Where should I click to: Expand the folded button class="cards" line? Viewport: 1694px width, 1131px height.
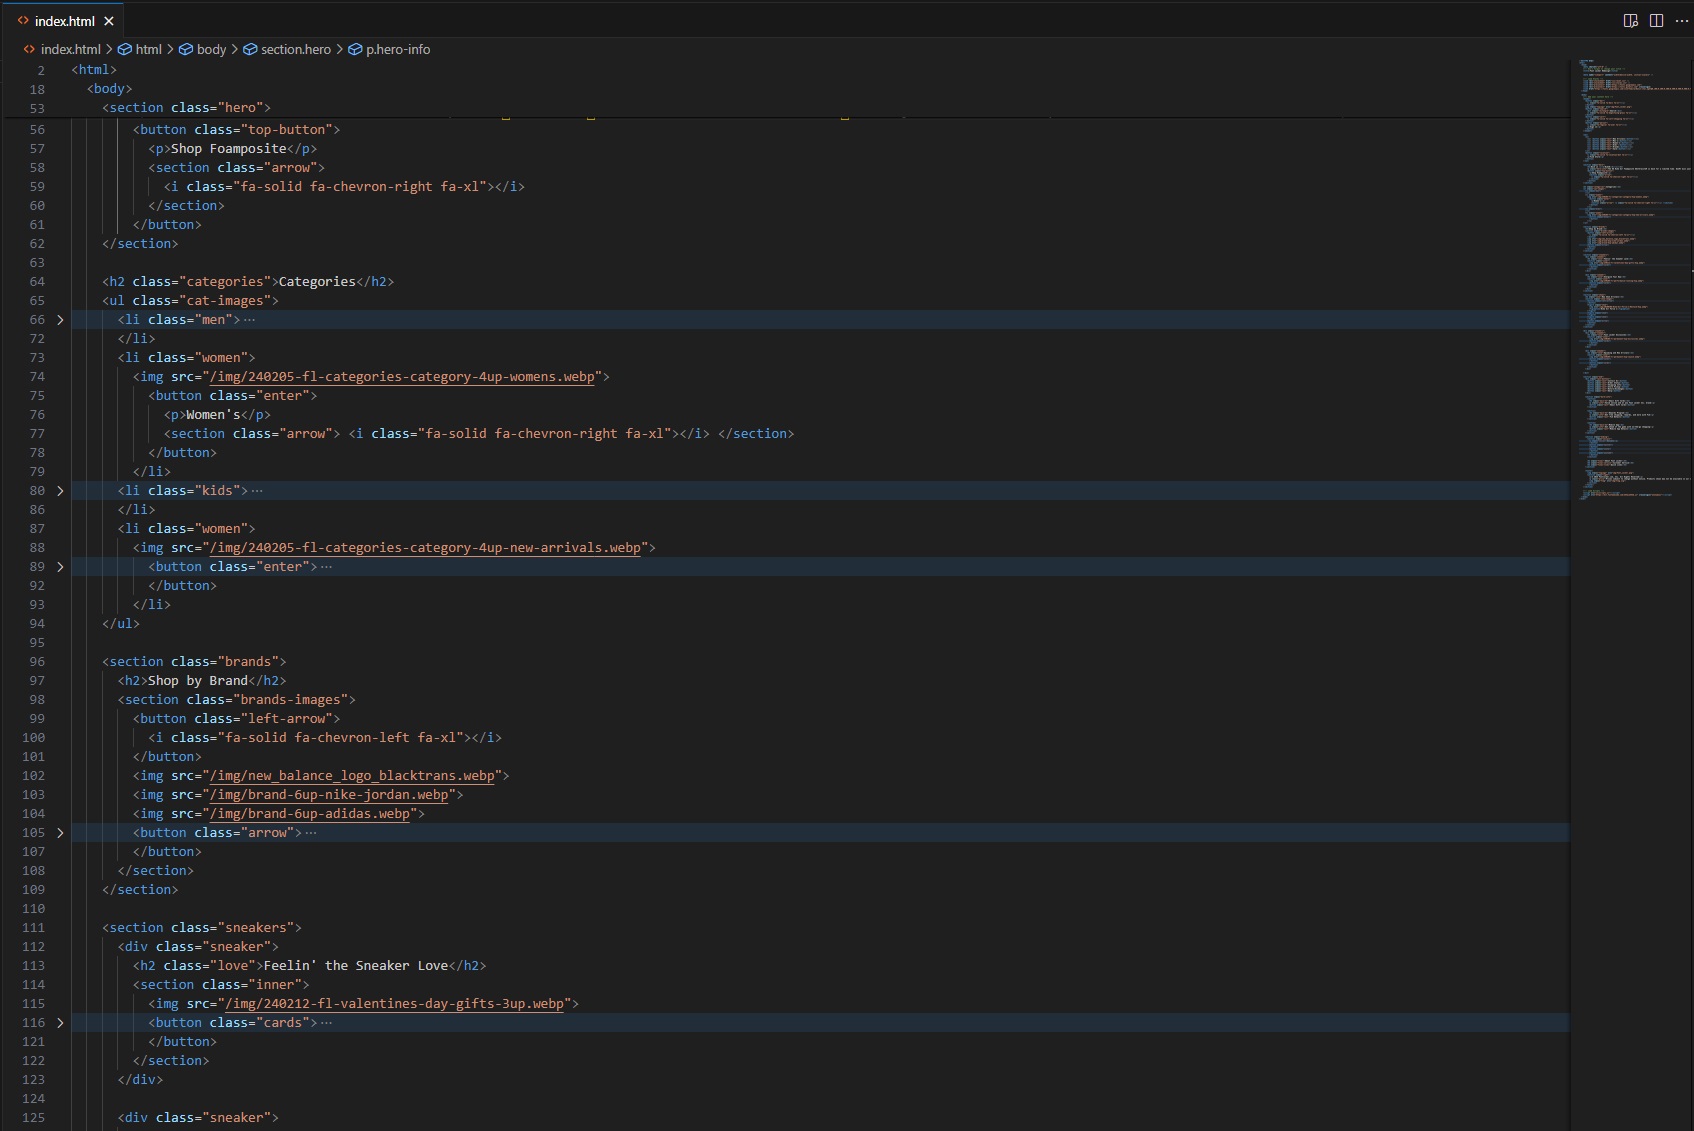pos(60,1023)
